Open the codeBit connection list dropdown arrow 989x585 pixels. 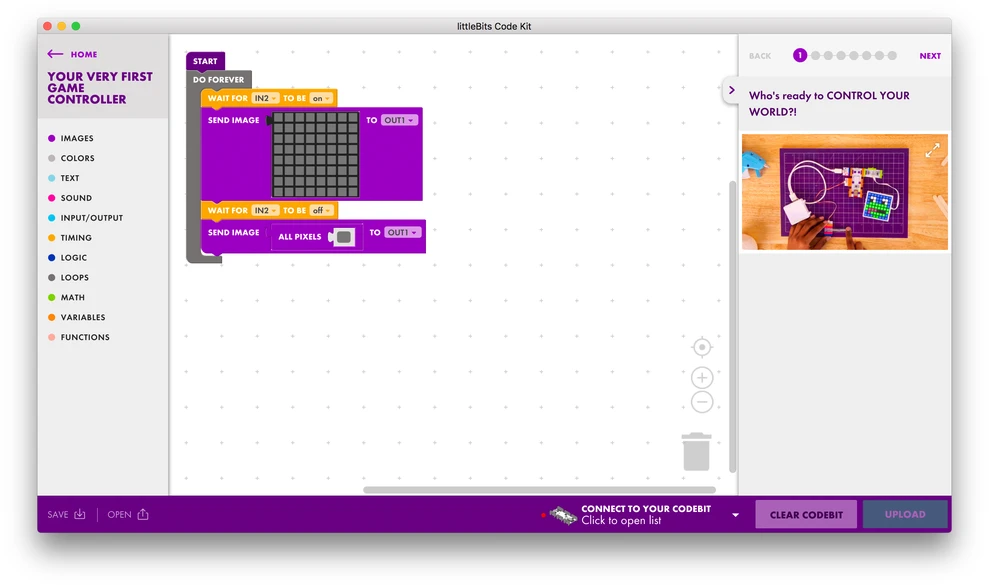click(735, 515)
